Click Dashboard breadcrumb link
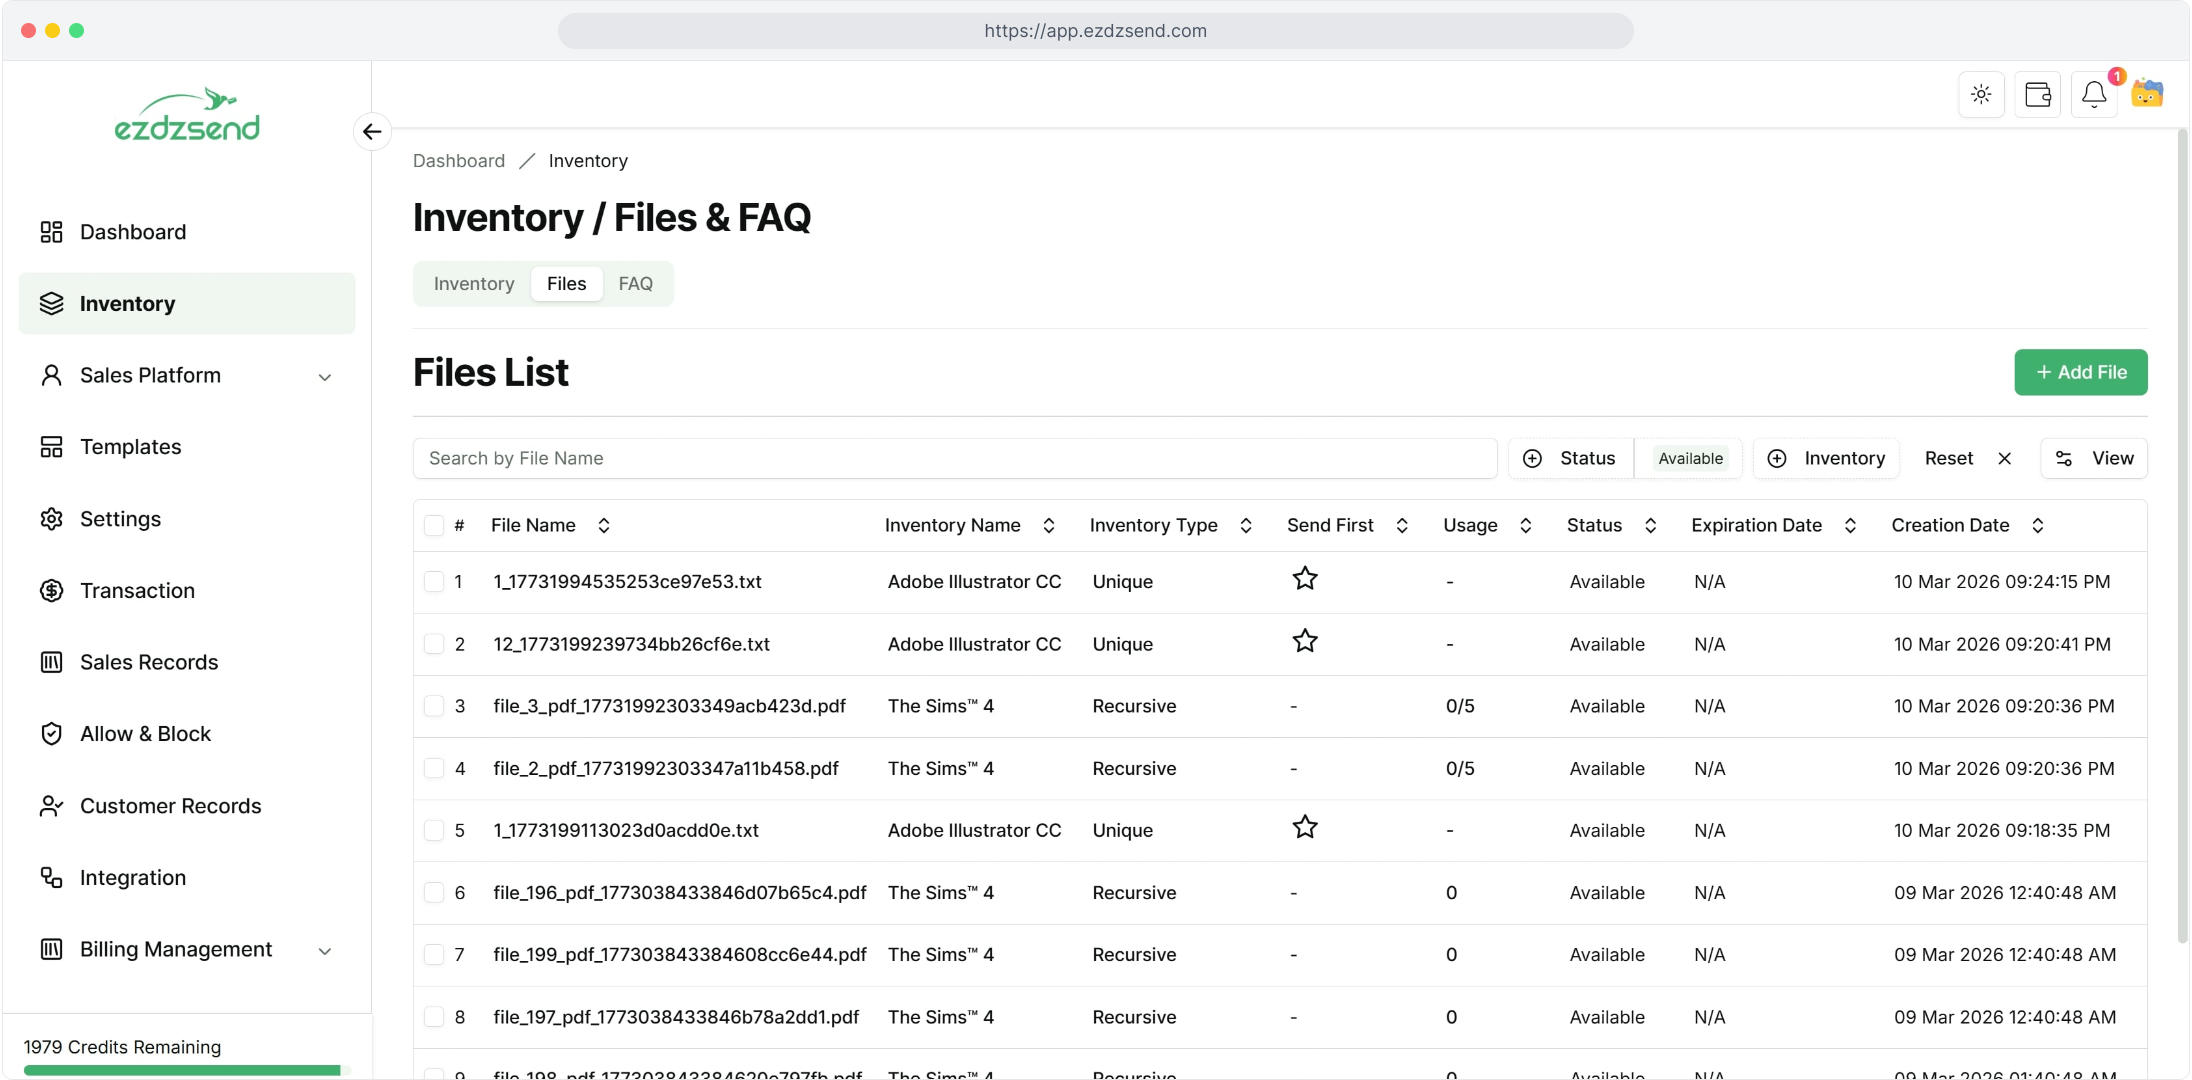 click(x=459, y=161)
